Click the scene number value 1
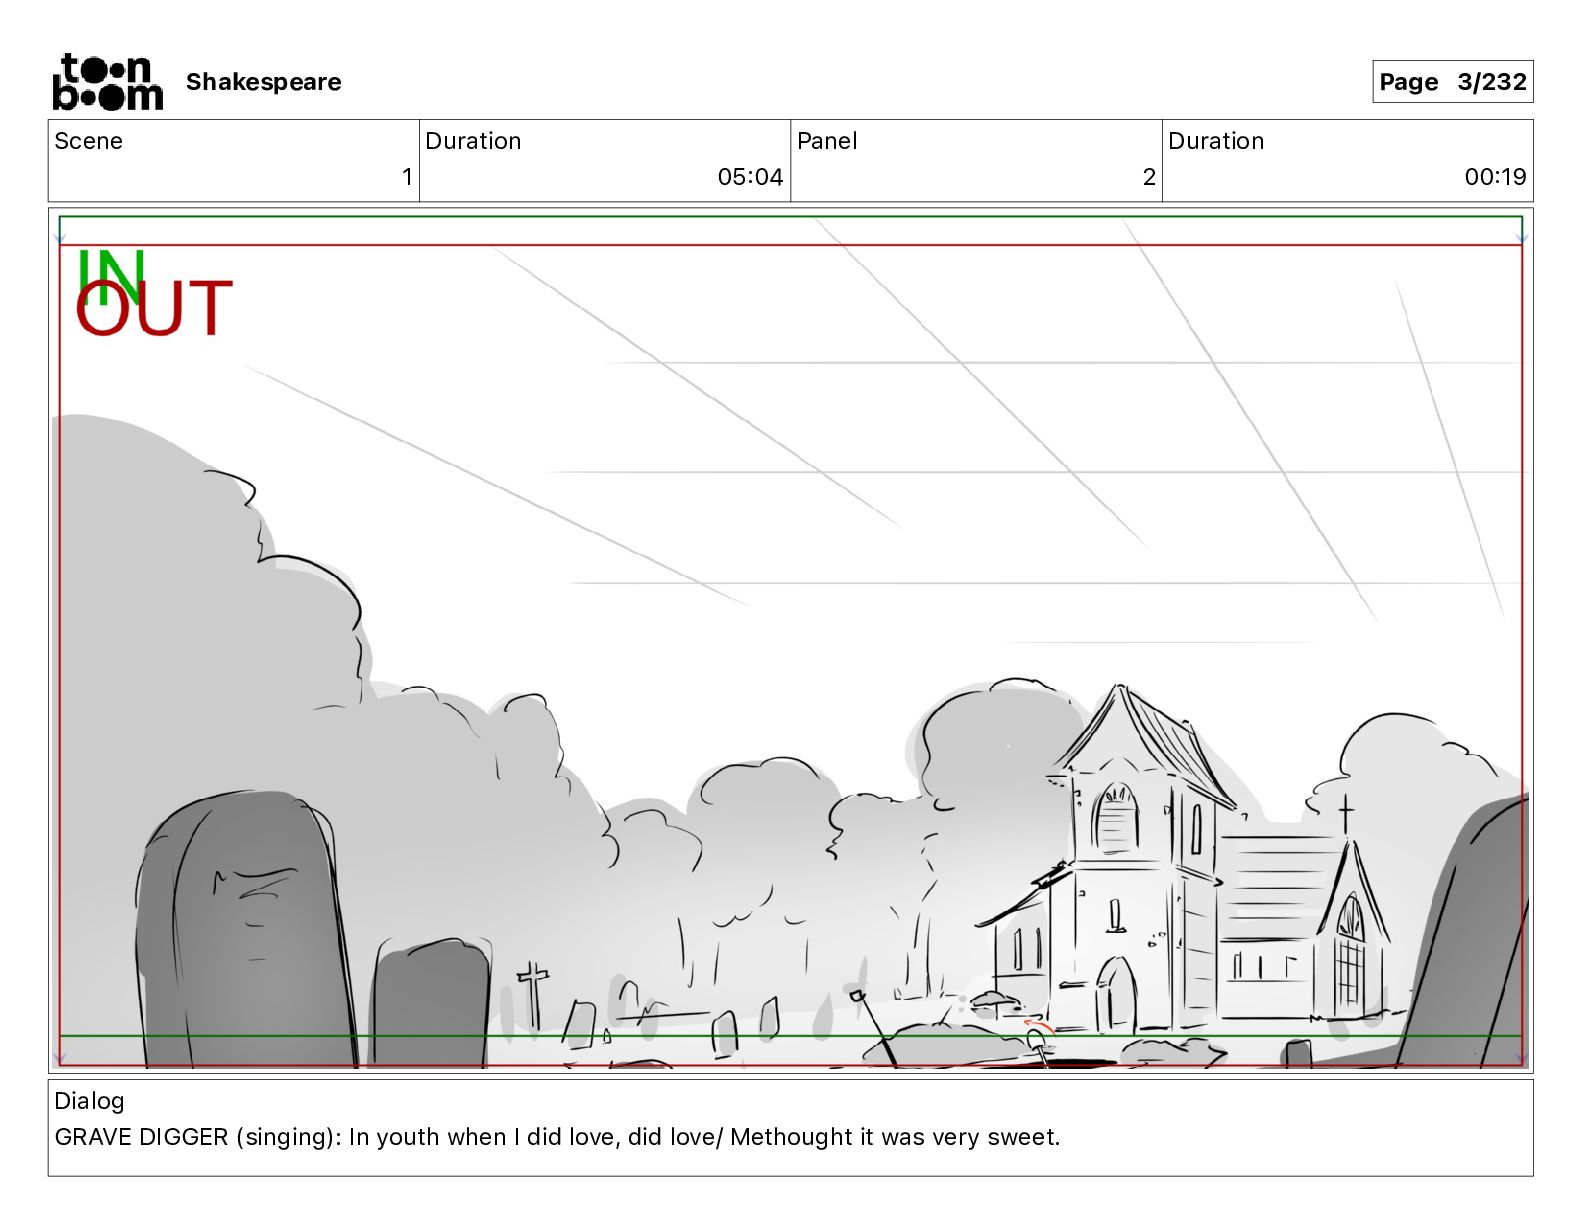Image resolution: width=1584 pixels, height=1224 pixels. coord(407,177)
